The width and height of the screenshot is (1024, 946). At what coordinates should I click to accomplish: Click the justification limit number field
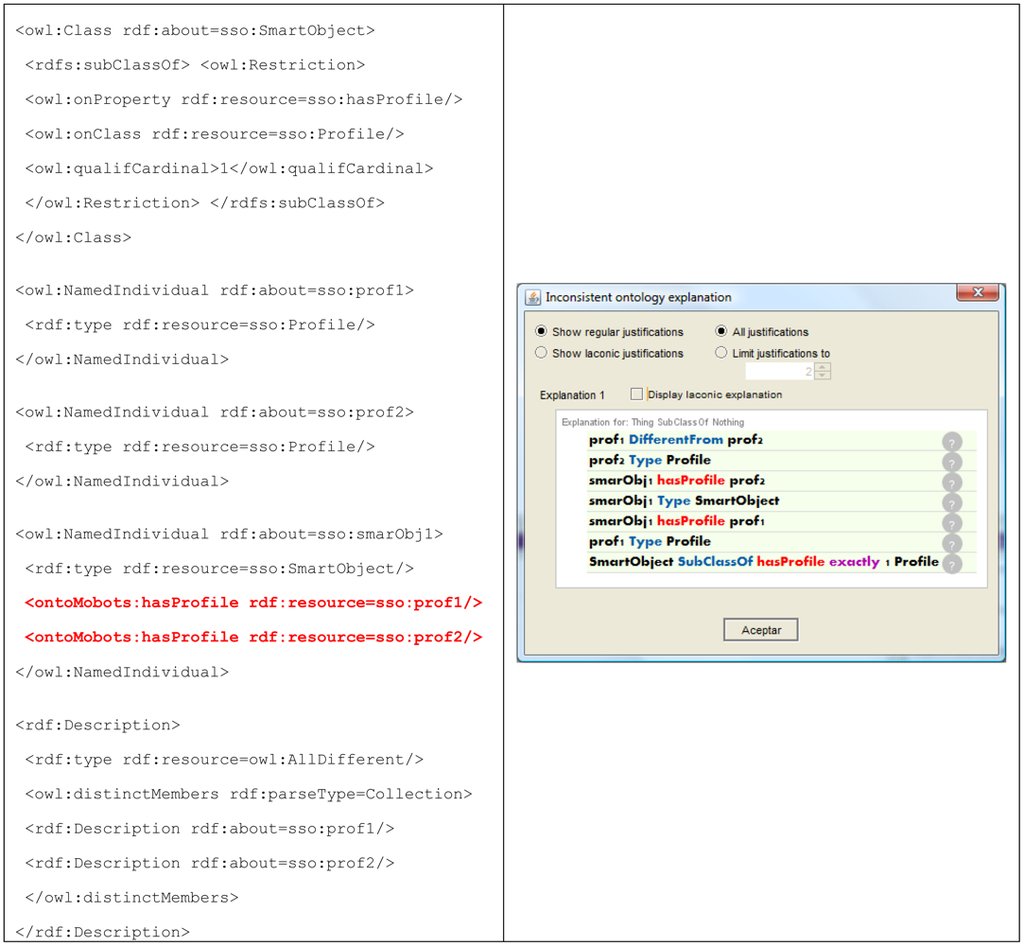pyautogui.click(x=778, y=372)
